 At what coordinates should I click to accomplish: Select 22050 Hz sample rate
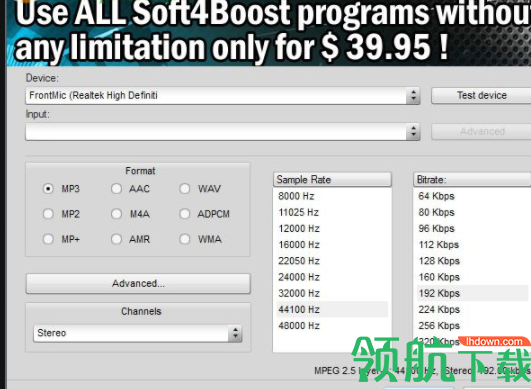click(x=332, y=261)
